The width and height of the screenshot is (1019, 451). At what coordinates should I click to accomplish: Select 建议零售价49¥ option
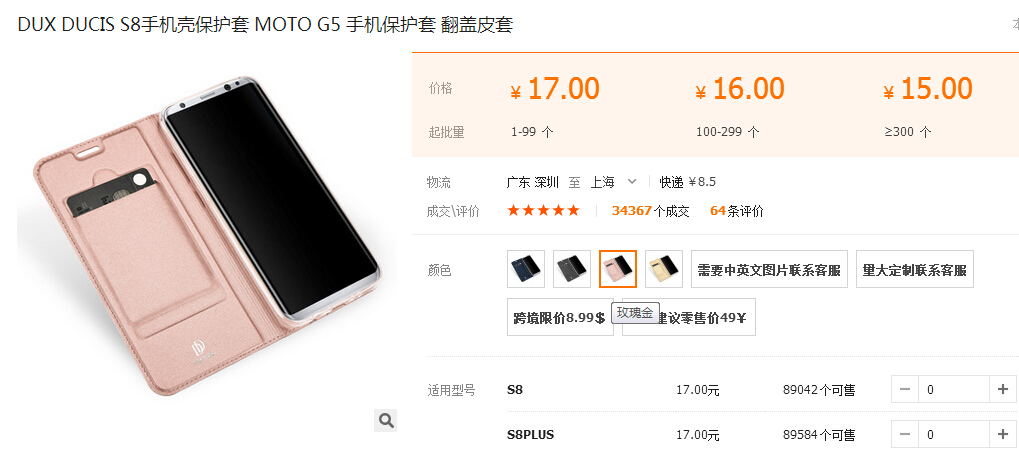[x=689, y=317]
